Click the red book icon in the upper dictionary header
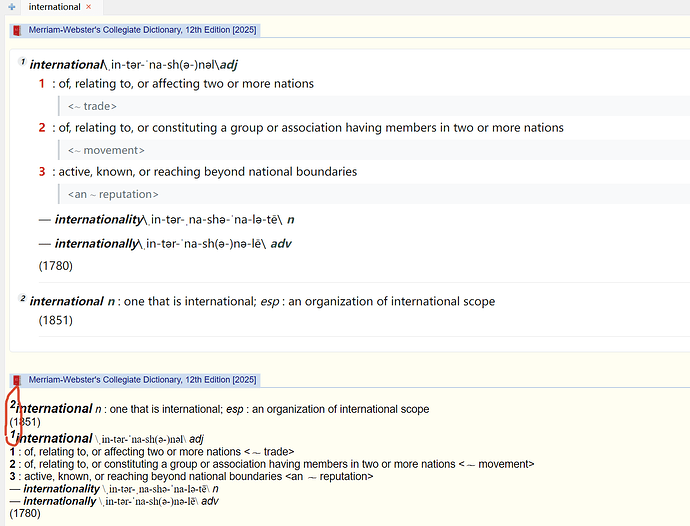This screenshot has width=690, height=526. 17,30
